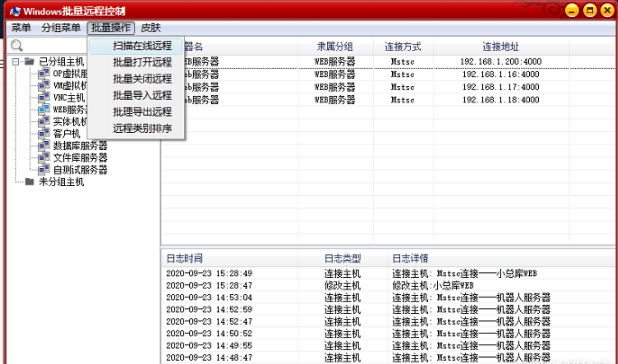Image resolution: width=618 pixels, height=364 pixels.
Task: Close the 批量操作 menu from the menu bar
Action: point(111,28)
